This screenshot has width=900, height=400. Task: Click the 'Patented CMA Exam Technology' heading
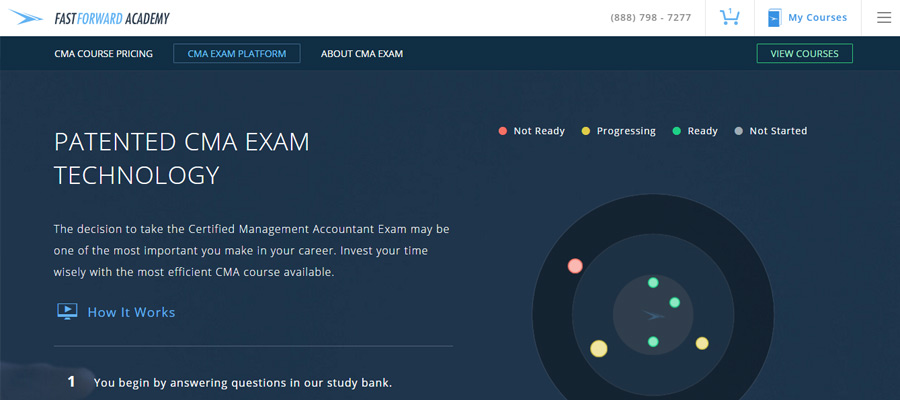pyautogui.click(x=181, y=158)
